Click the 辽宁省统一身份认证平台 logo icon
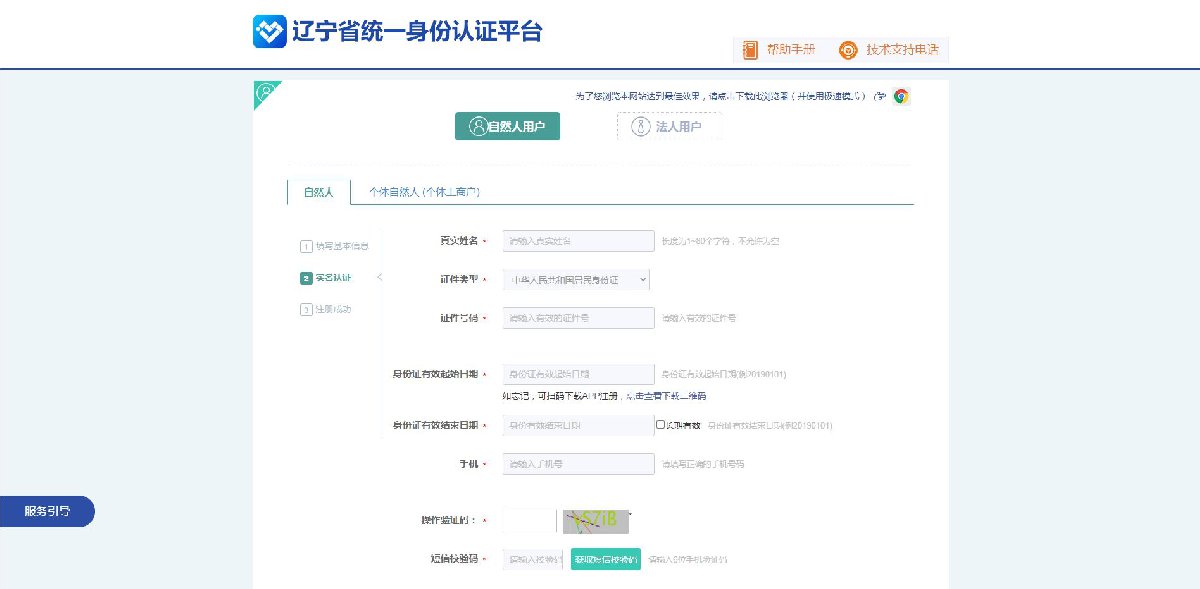1200x589 pixels. [x=269, y=31]
